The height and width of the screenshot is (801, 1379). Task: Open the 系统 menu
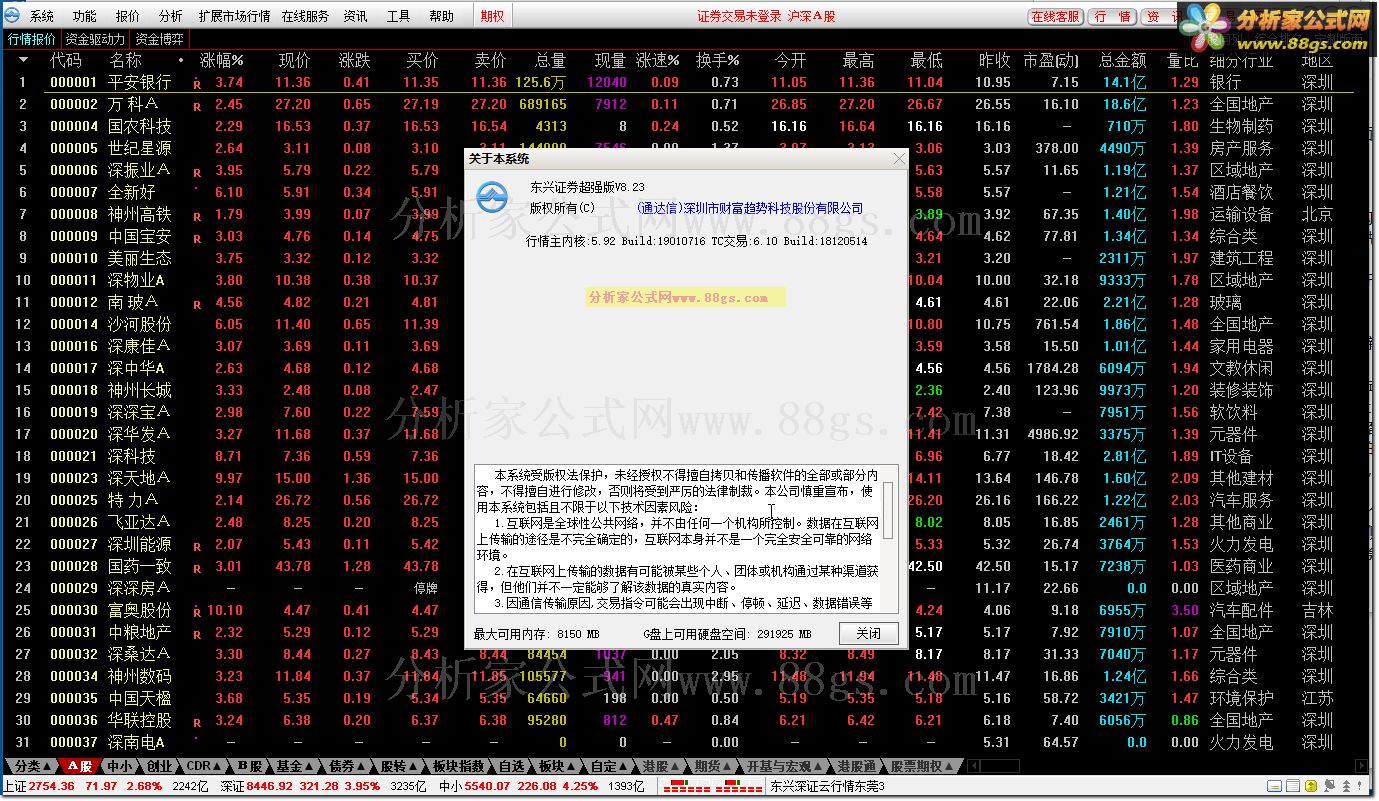[42, 16]
